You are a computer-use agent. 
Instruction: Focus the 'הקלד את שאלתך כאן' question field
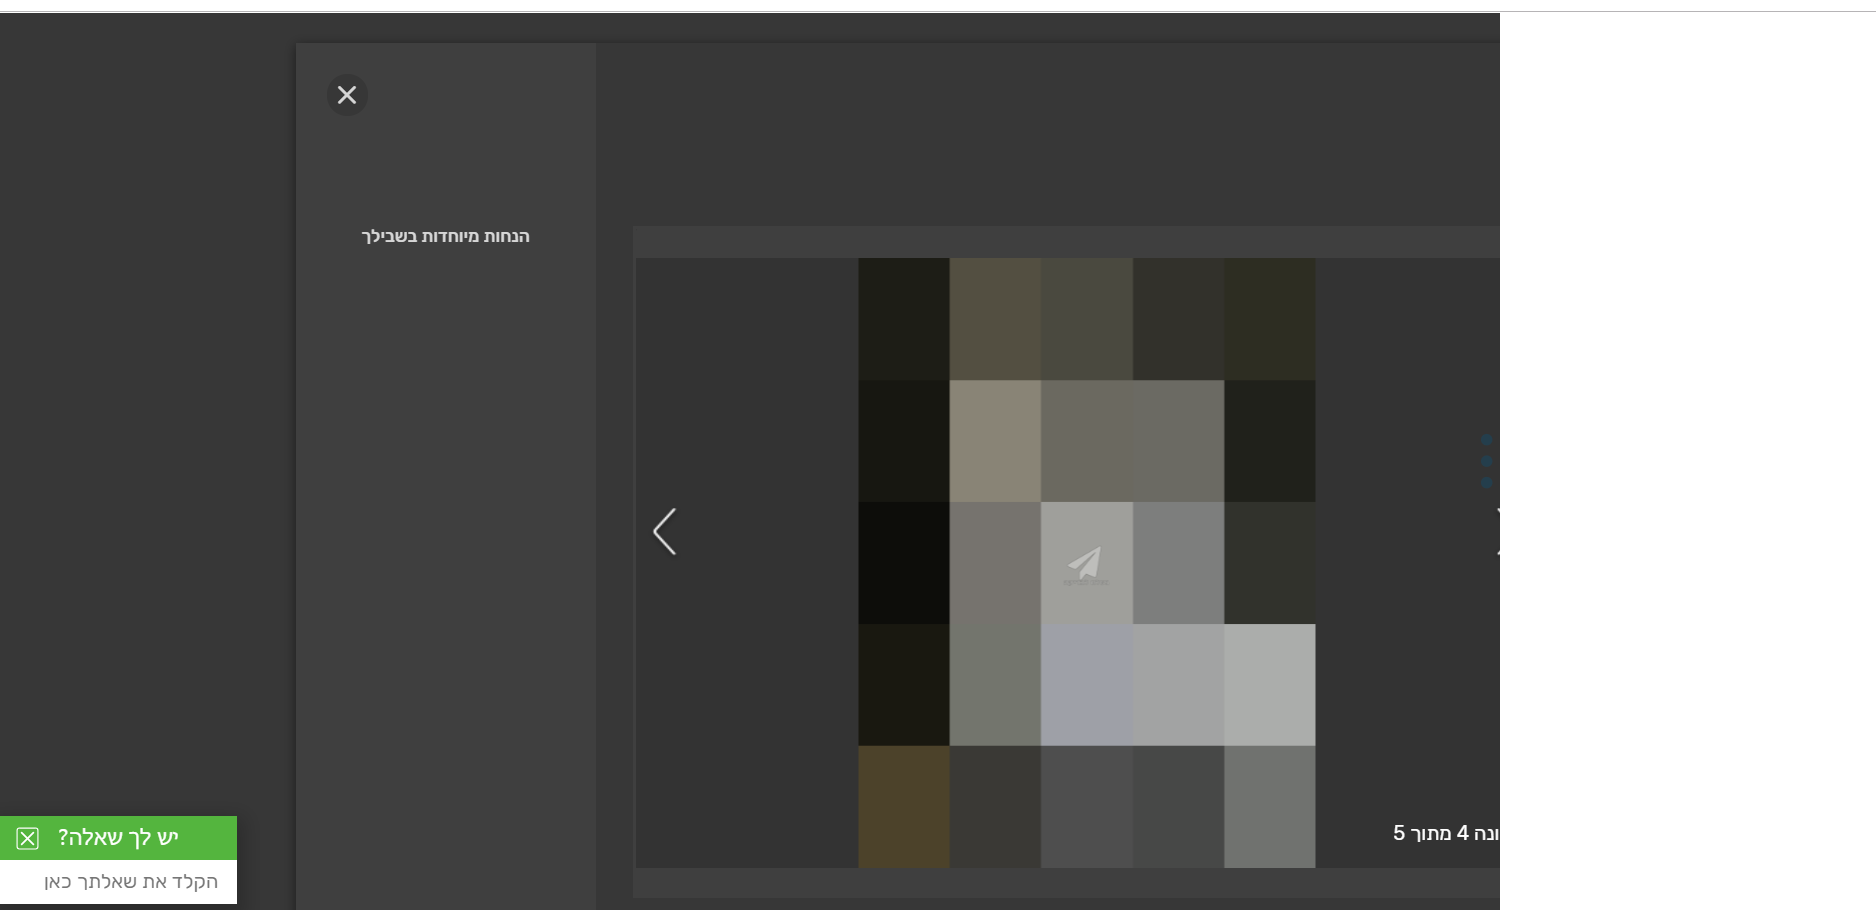point(130,882)
